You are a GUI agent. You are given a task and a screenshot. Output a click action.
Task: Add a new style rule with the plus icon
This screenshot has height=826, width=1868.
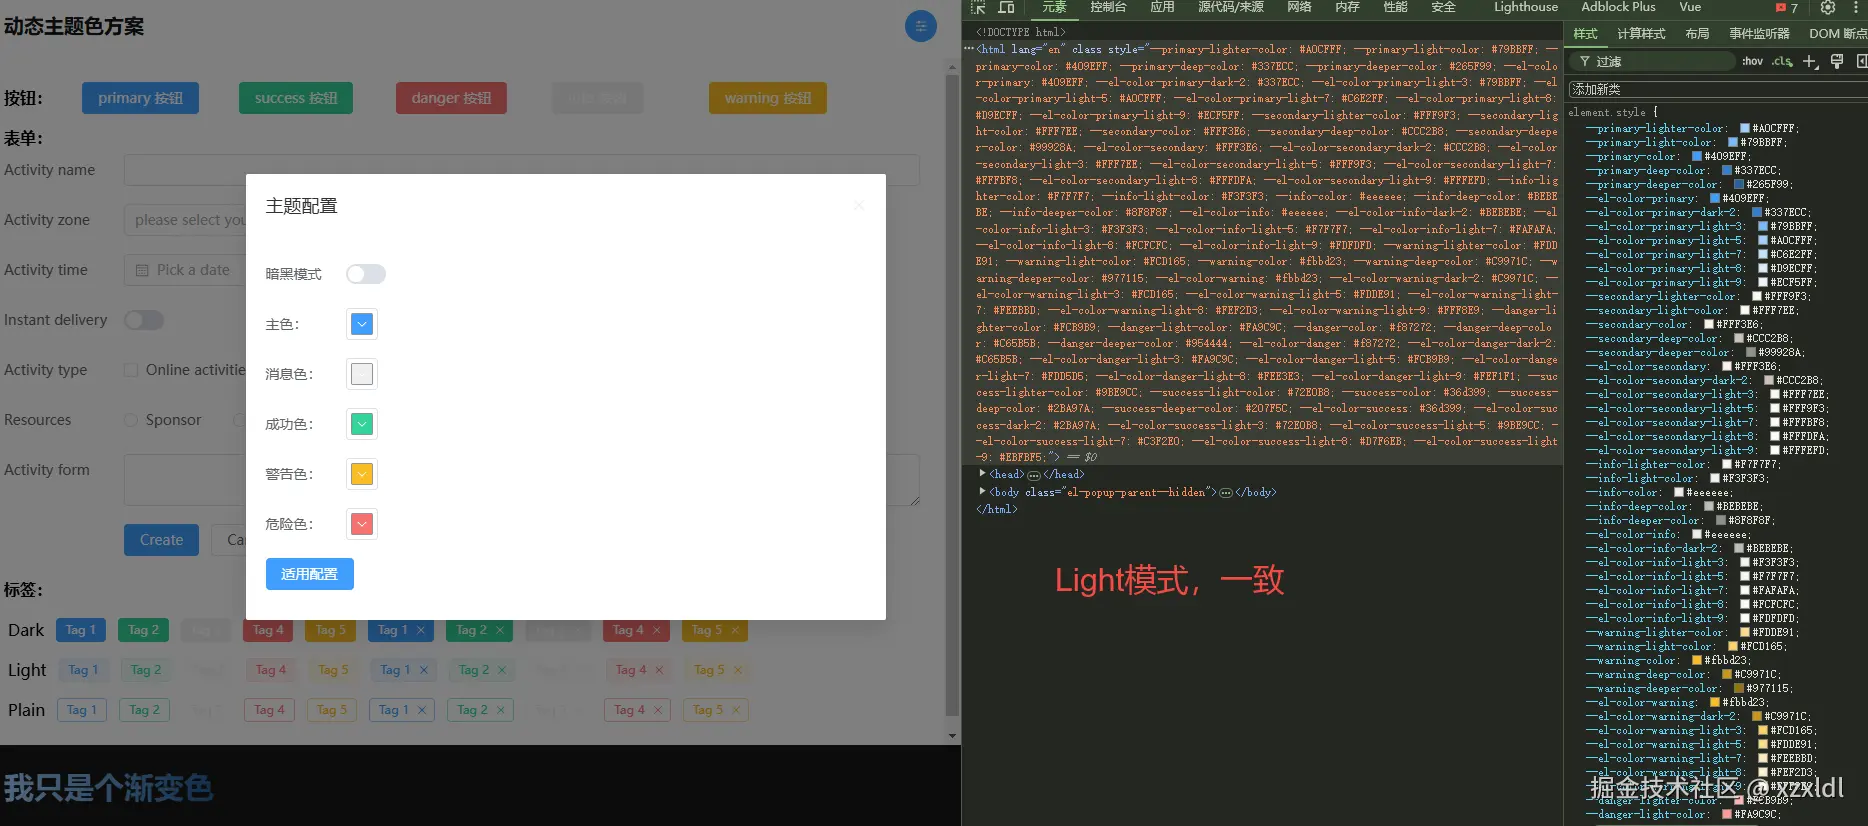coord(1810,62)
